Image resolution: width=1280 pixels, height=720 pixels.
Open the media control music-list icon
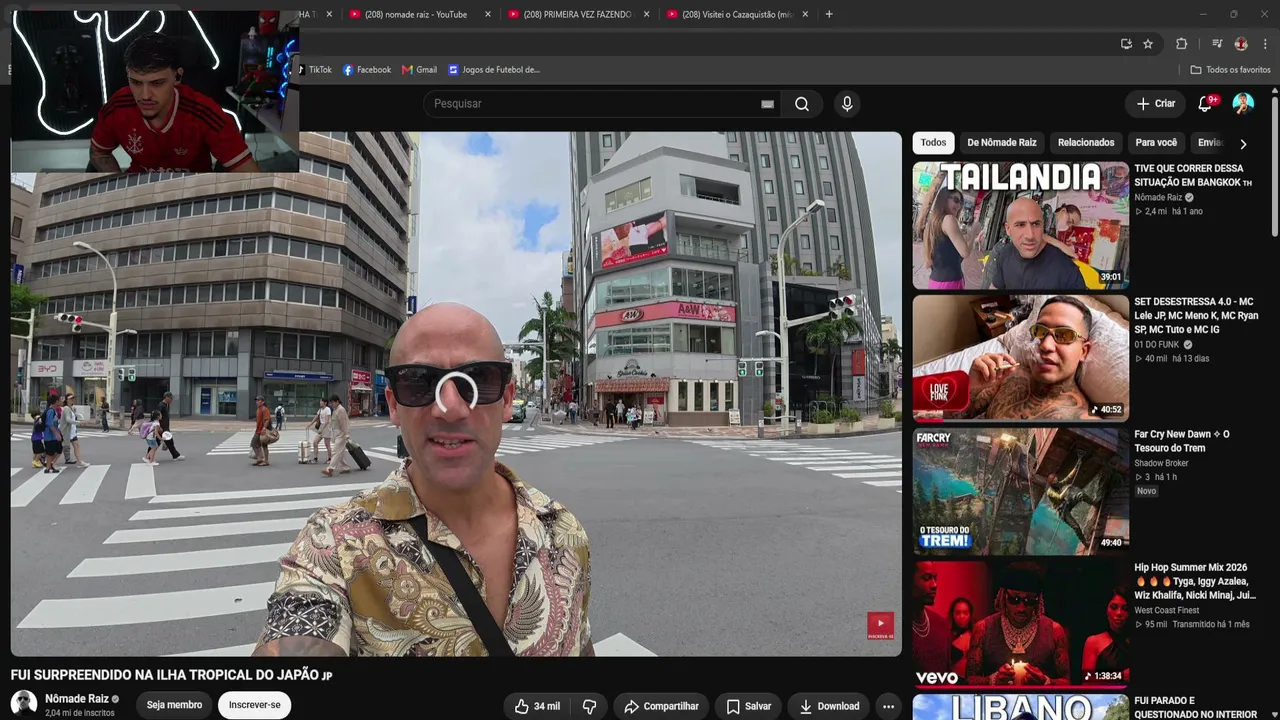1217,44
